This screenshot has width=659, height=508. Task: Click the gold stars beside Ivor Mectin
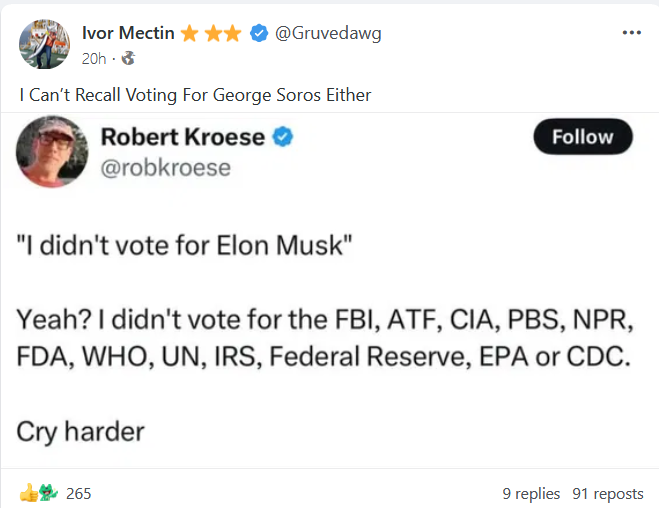point(211,33)
